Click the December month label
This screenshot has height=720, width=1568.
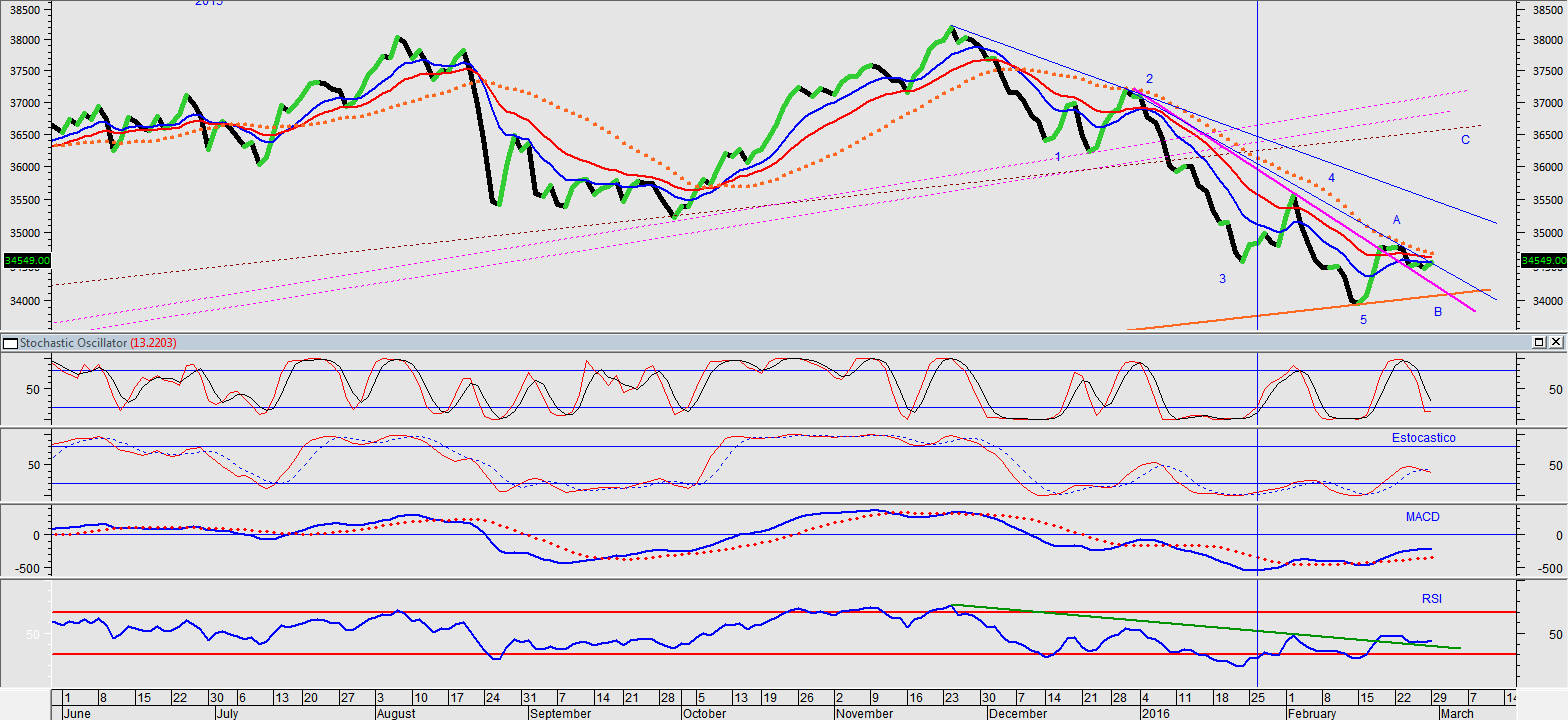point(1016,713)
